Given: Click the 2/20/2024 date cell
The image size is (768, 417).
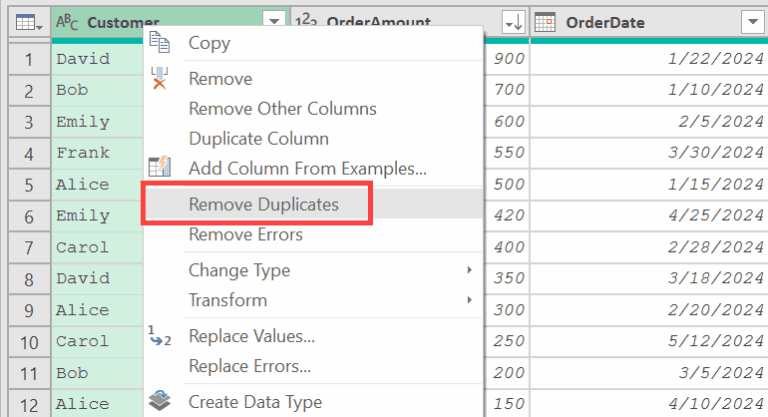Looking at the screenshot, I should [649, 310].
